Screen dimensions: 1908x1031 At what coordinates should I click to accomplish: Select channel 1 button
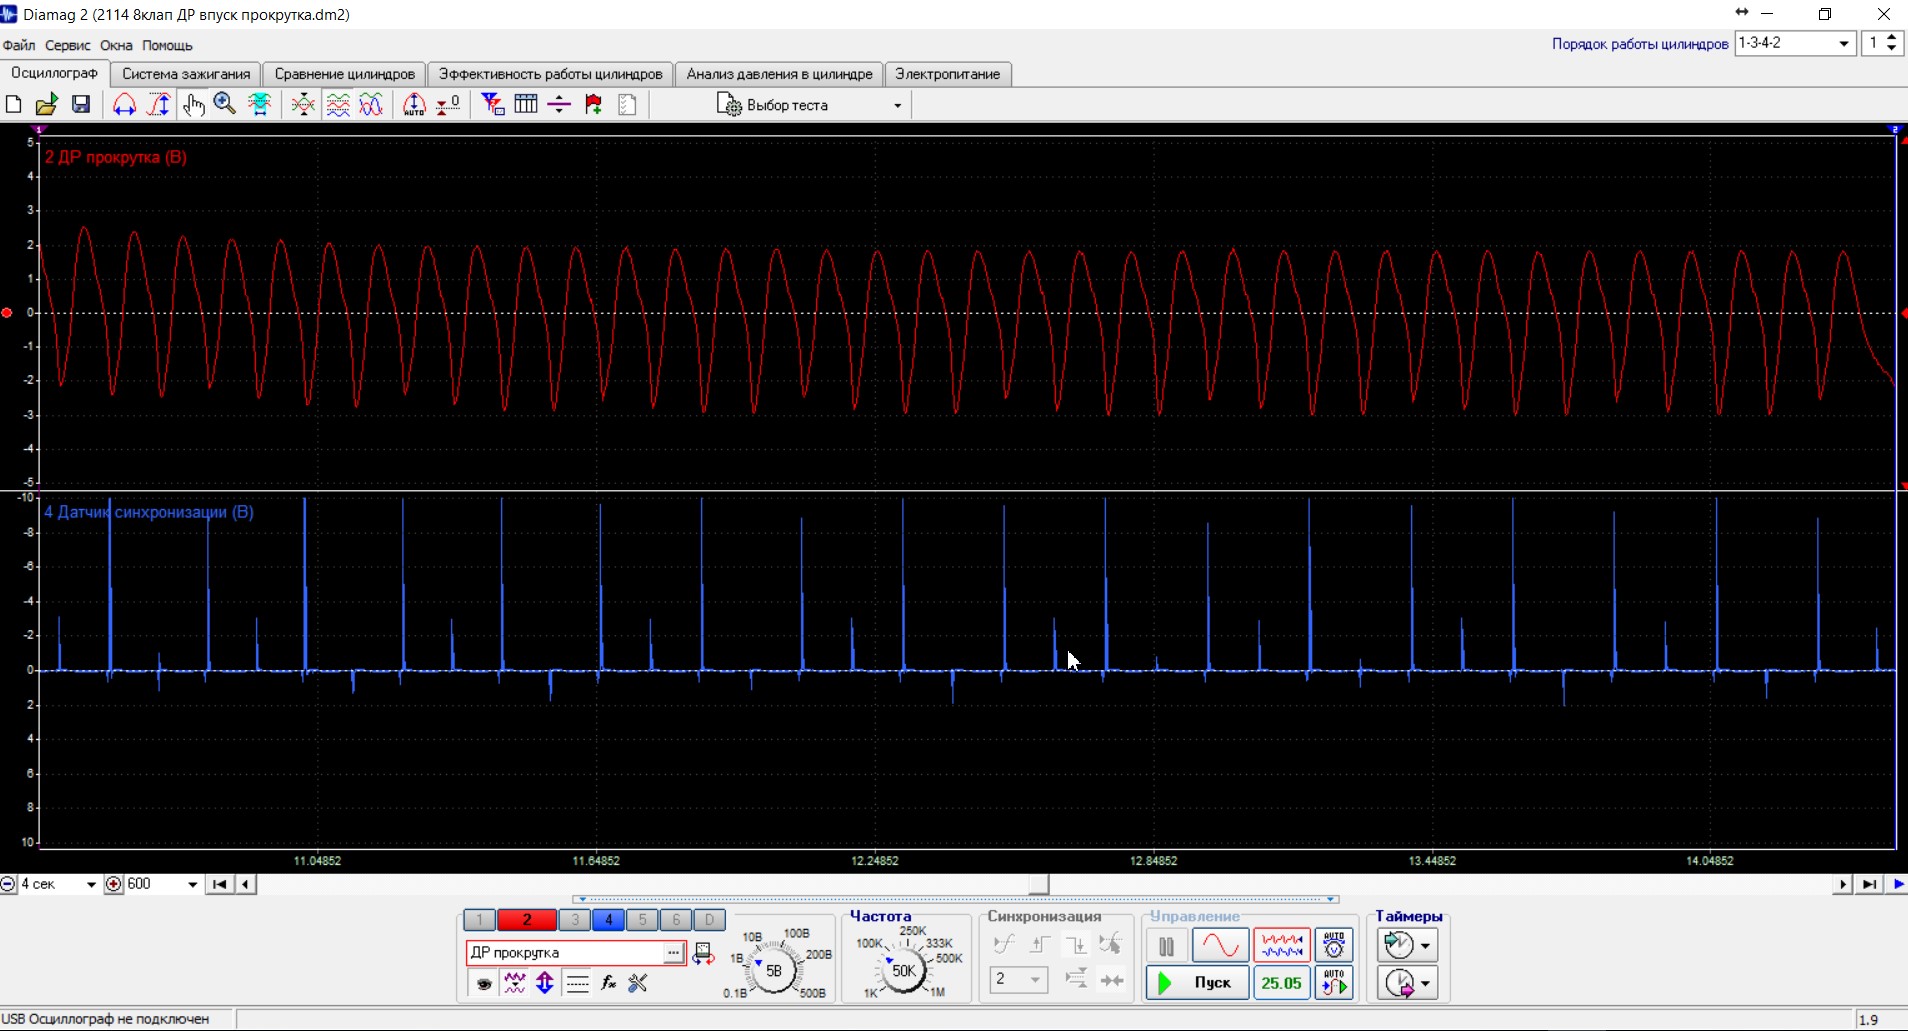pos(480,920)
